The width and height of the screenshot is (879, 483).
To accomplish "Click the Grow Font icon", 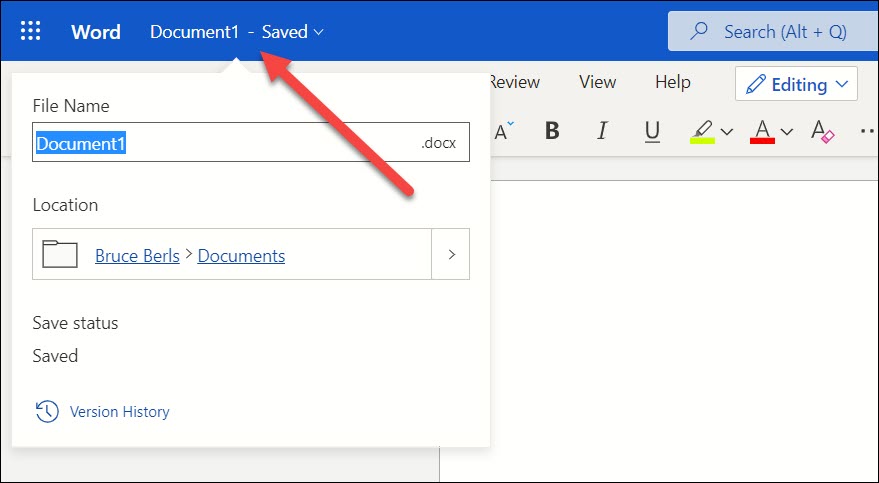I will 503,131.
